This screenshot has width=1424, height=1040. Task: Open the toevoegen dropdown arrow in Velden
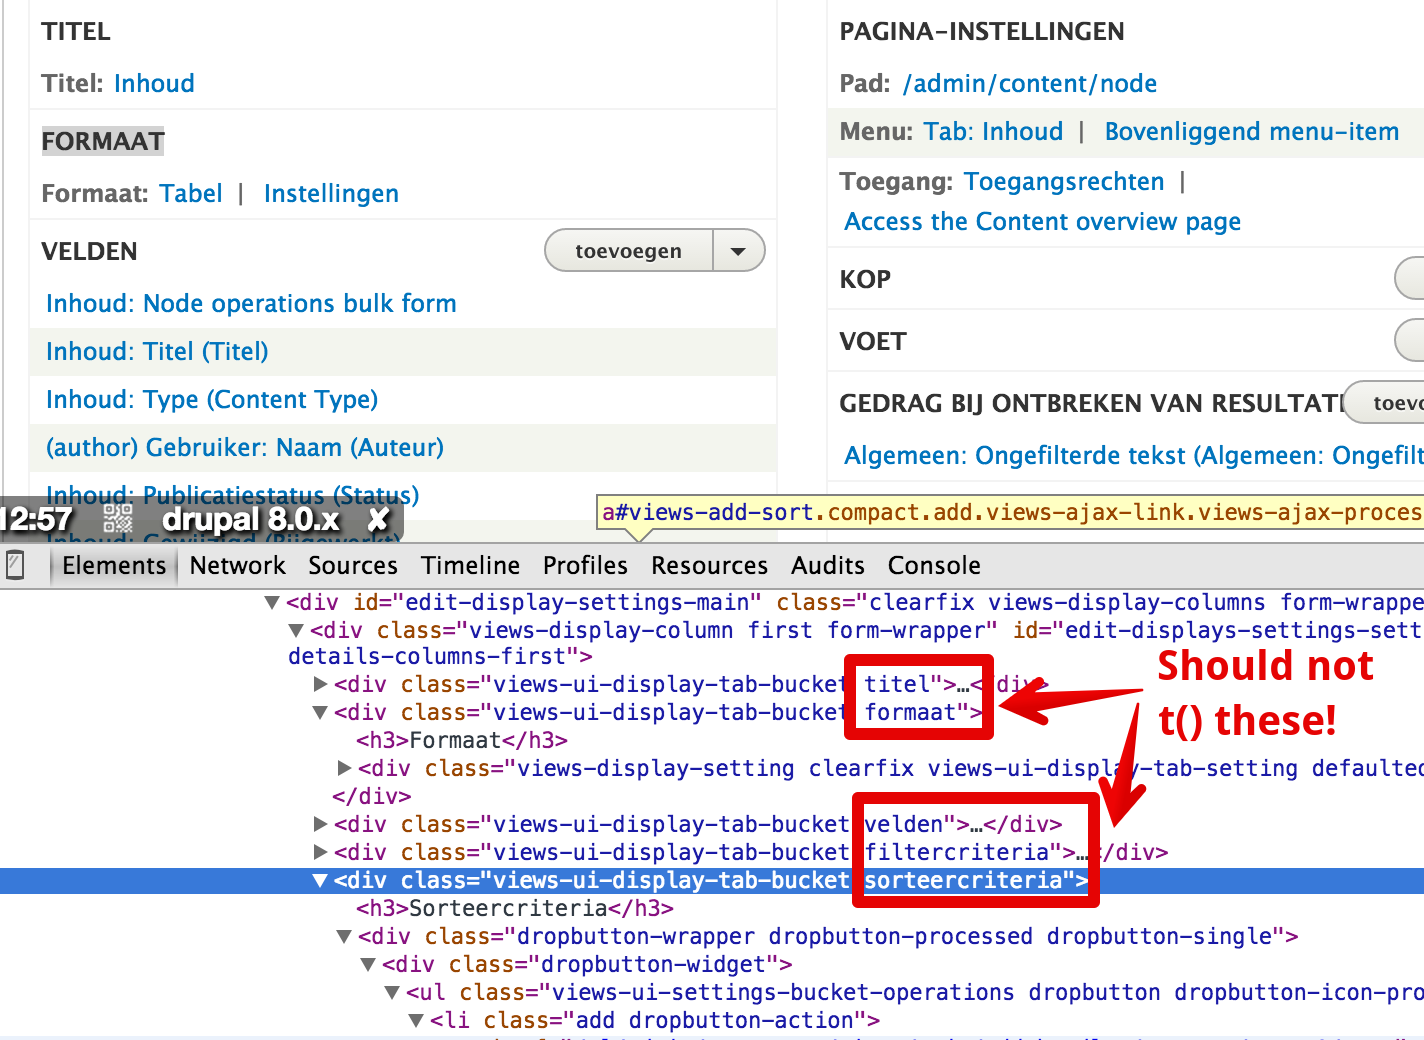tap(739, 251)
